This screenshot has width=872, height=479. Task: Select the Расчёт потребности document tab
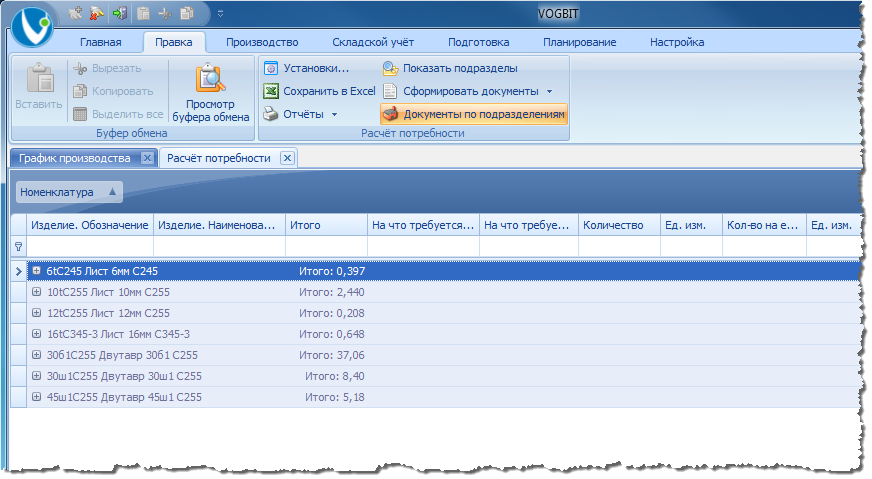point(219,159)
